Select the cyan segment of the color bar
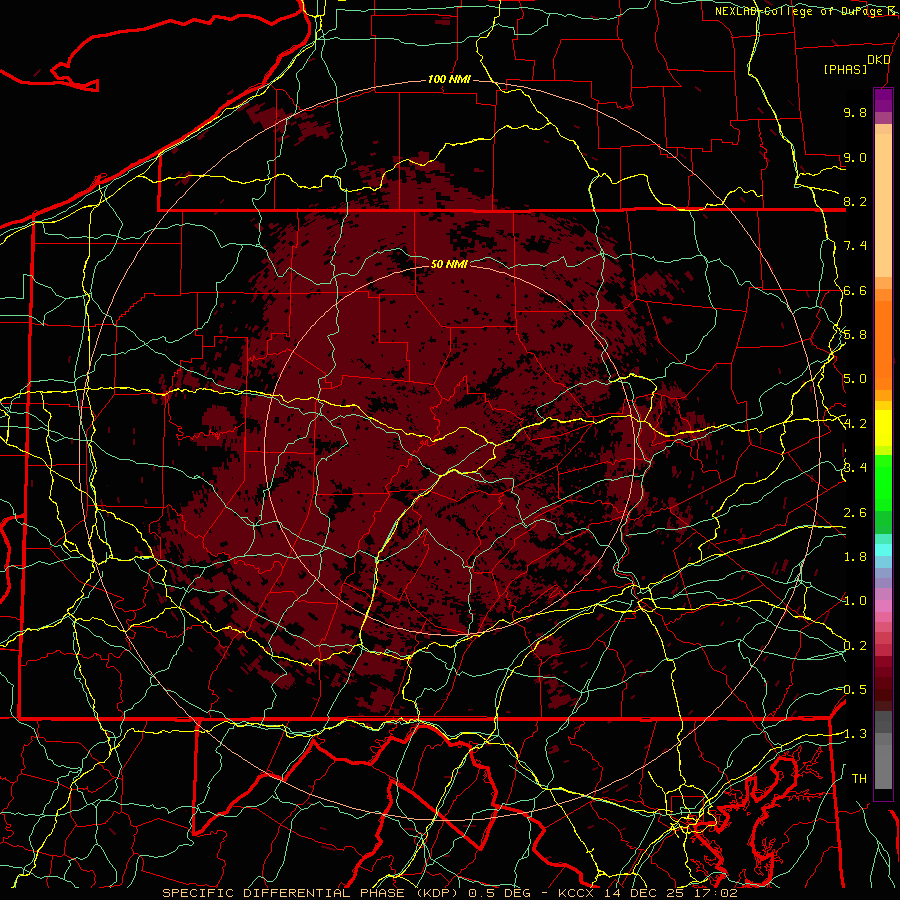Screen dimensions: 900x900 [x=883, y=550]
